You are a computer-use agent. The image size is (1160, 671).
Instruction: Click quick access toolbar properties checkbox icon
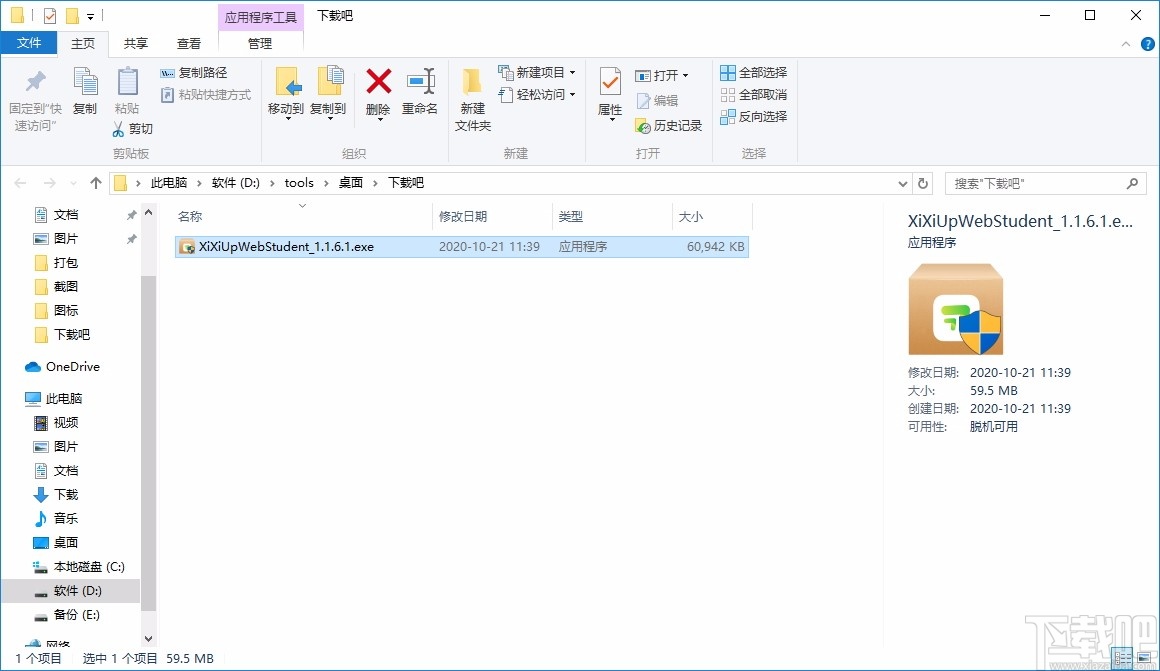[50, 15]
